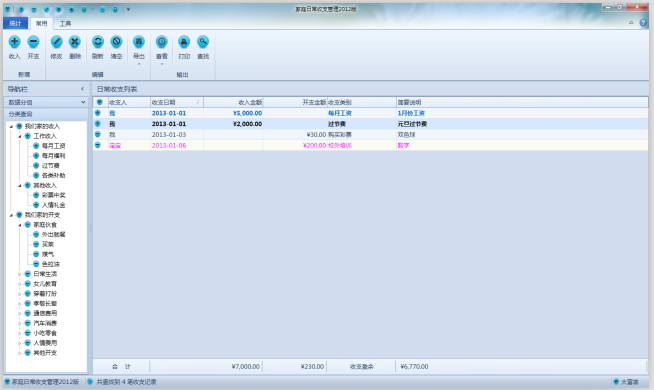Refresh the list with the 刷新 icon
The width and height of the screenshot is (654, 390).
point(98,42)
